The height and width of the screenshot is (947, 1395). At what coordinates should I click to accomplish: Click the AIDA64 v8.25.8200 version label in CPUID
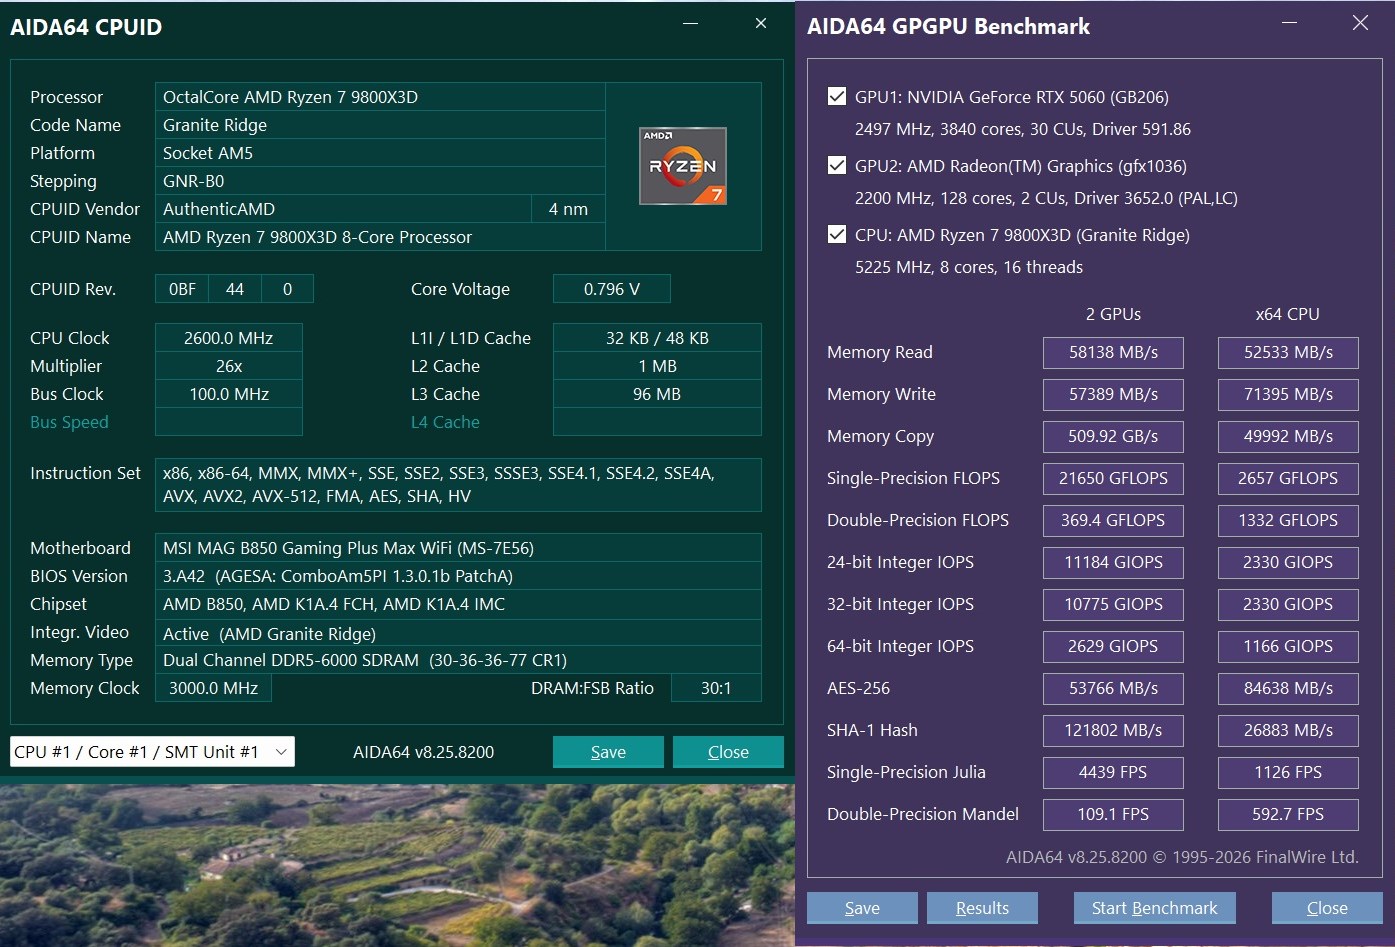coord(423,752)
